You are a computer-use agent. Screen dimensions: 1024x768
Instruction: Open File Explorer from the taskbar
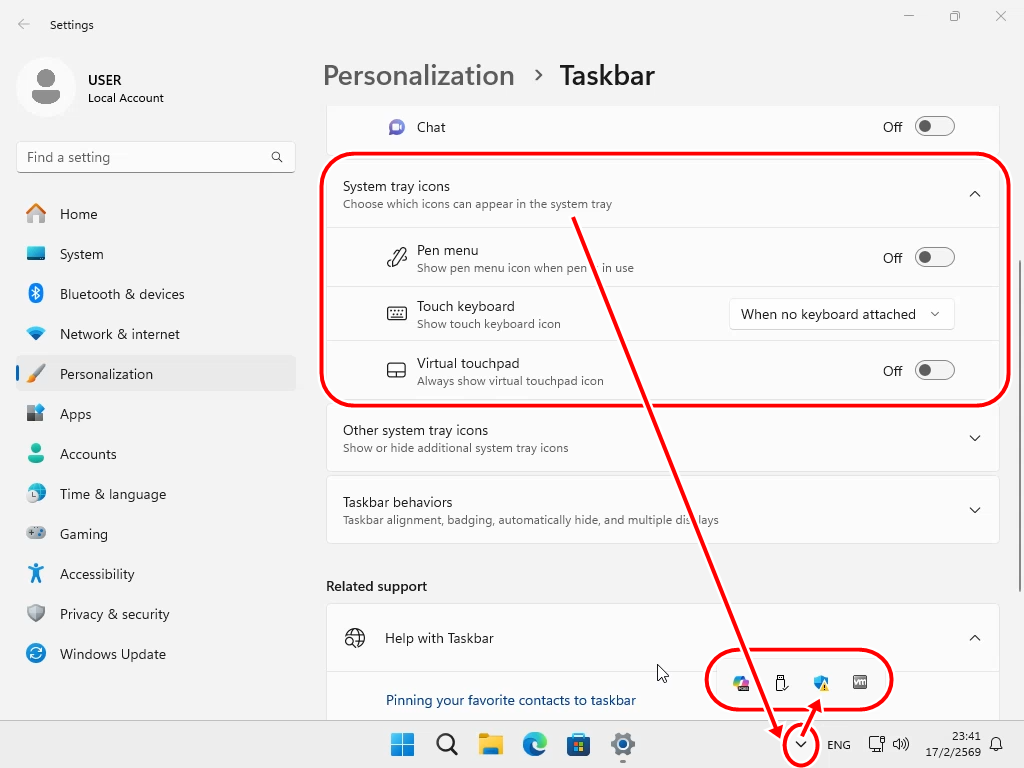coord(490,744)
